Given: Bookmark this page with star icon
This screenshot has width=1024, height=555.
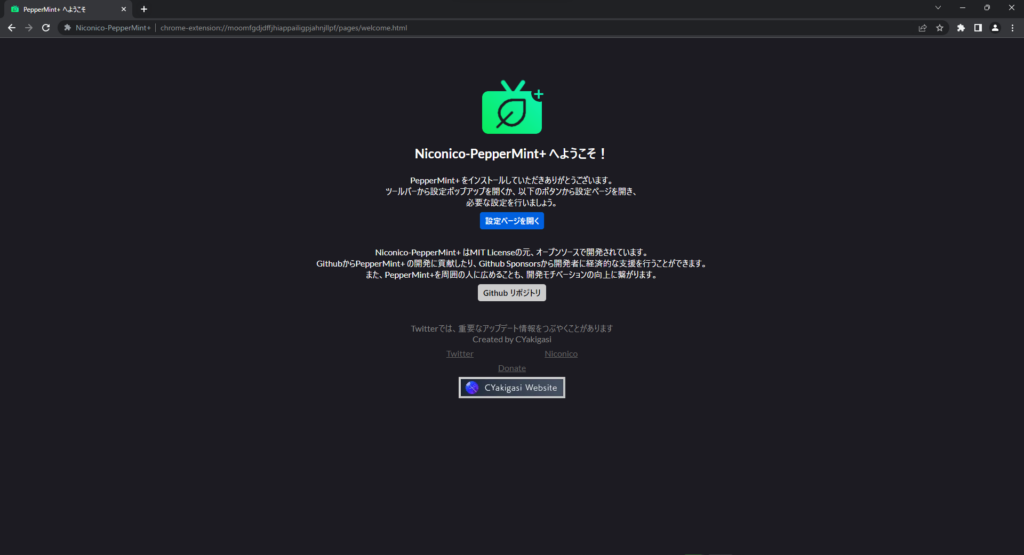Looking at the screenshot, I should click(939, 28).
